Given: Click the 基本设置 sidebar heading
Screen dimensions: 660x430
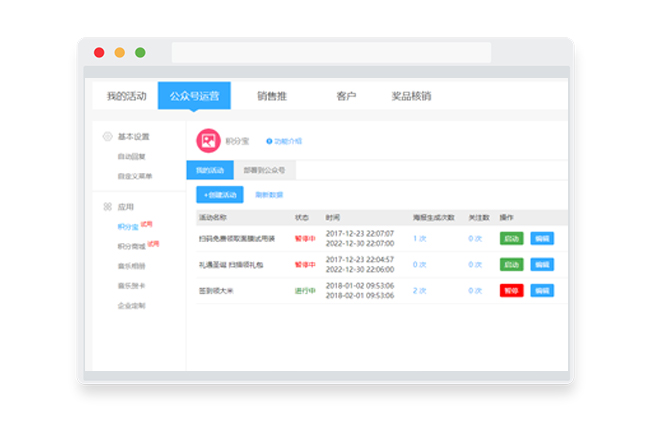Looking at the screenshot, I should click(x=133, y=137).
